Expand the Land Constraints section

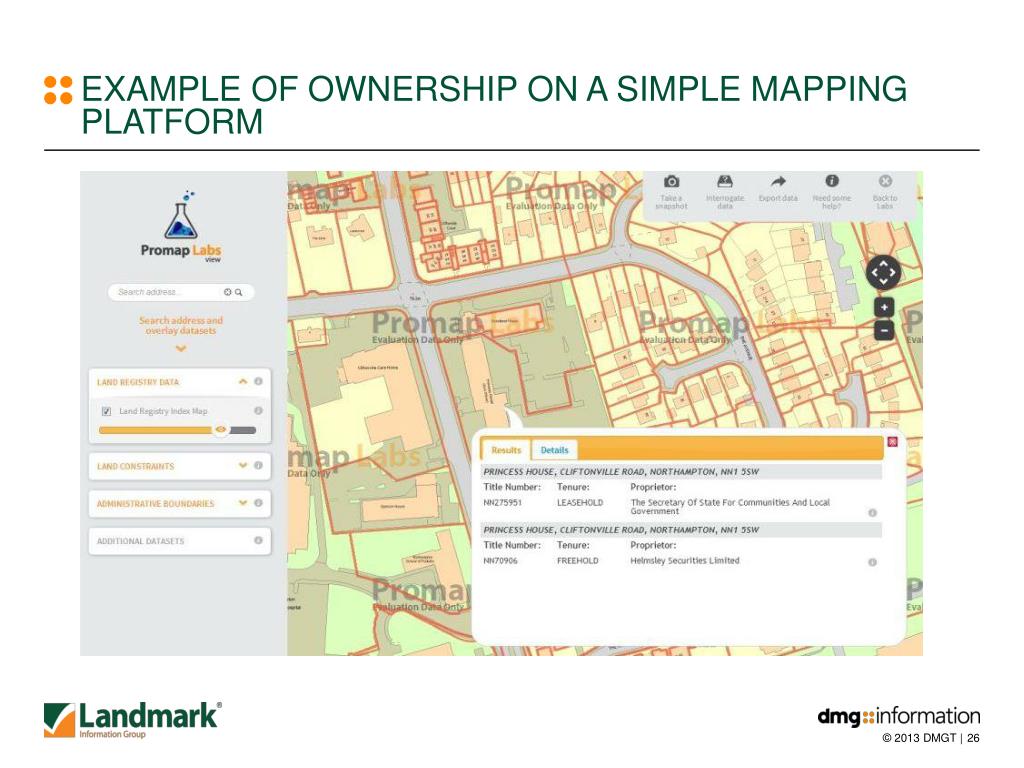click(x=243, y=466)
